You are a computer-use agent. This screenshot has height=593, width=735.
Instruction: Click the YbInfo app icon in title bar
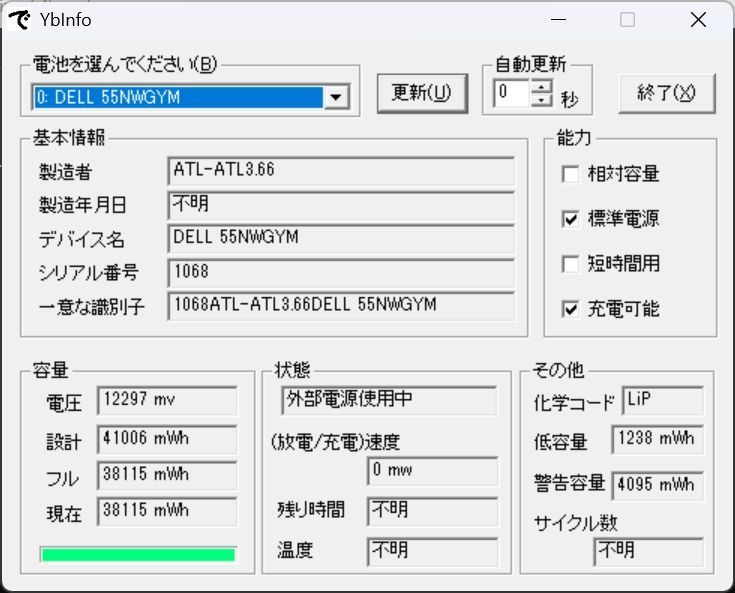(19, 19)
